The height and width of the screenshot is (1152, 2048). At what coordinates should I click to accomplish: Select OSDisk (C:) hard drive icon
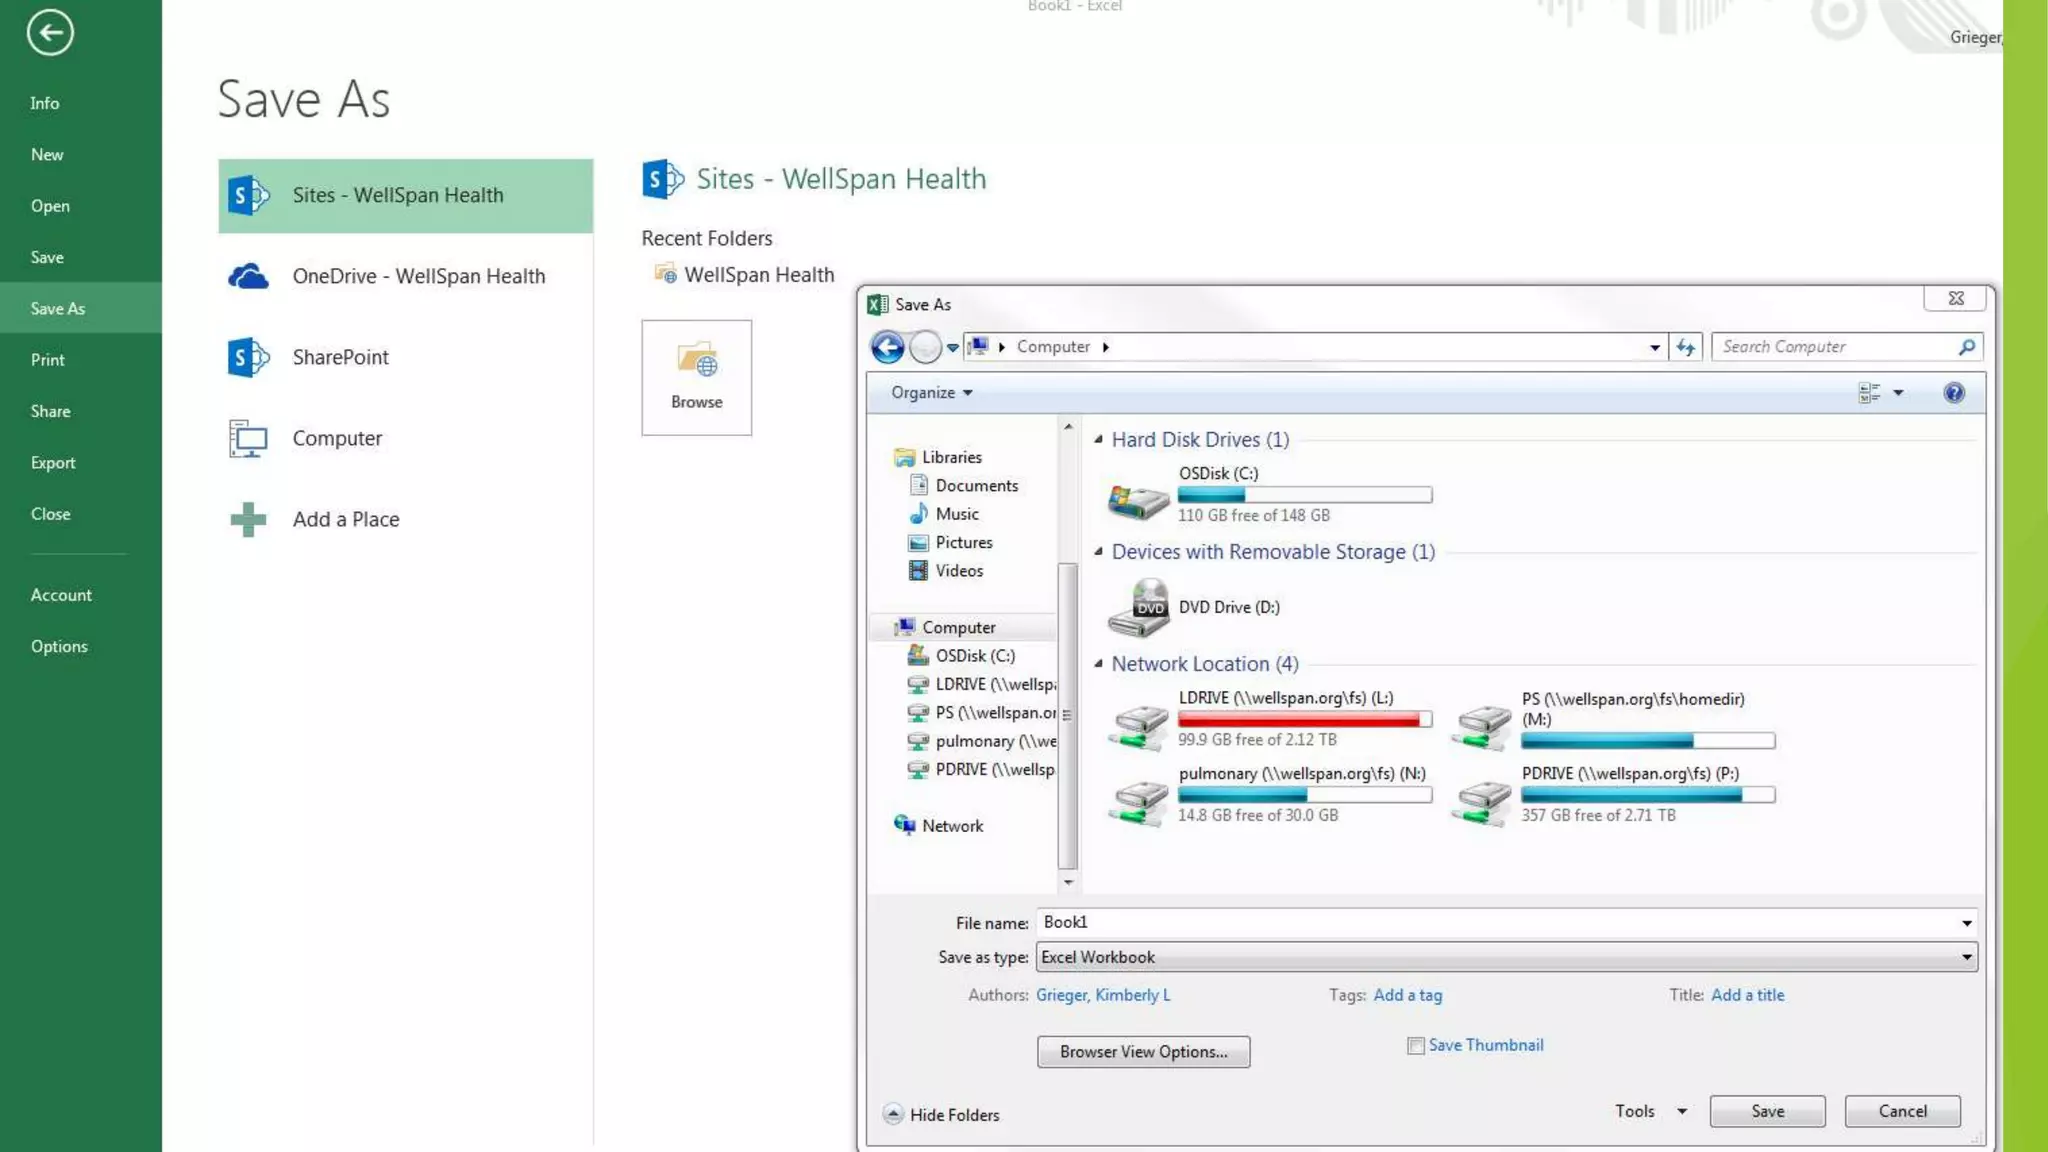1138,497
